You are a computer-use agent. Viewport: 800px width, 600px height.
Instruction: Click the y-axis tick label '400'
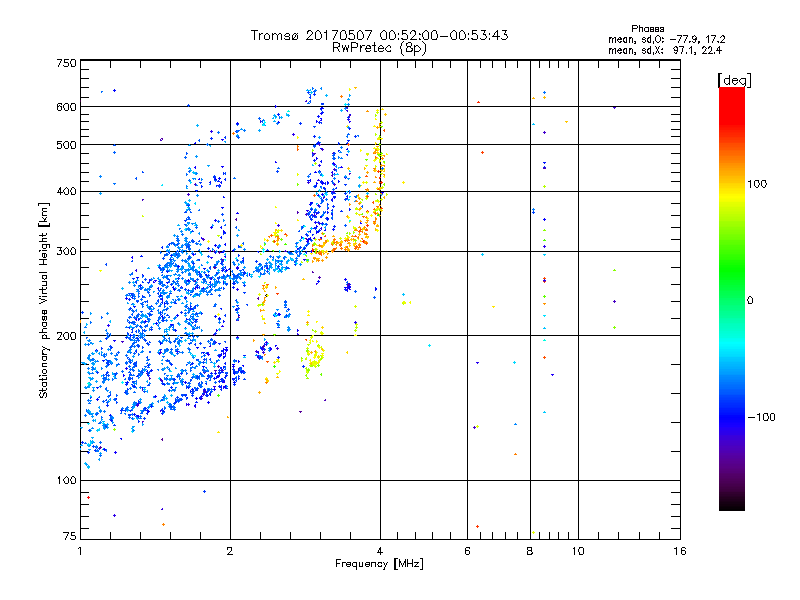[66, 191]
